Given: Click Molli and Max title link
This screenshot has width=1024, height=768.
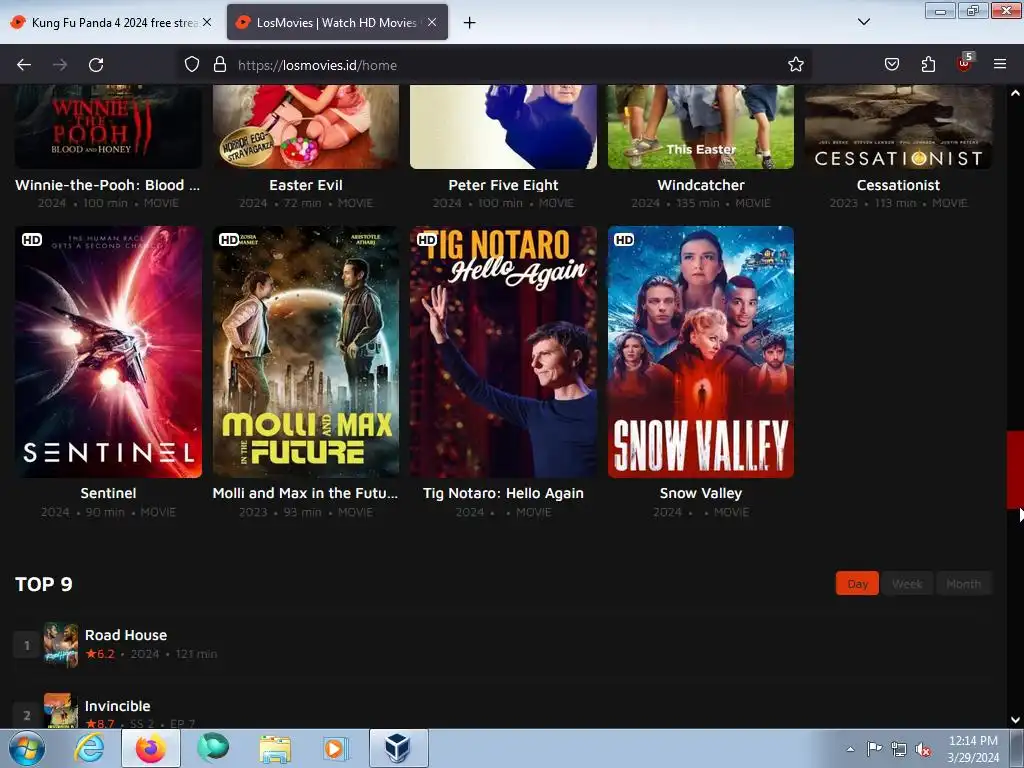Looking at the screenshot, I should point(305,493).
